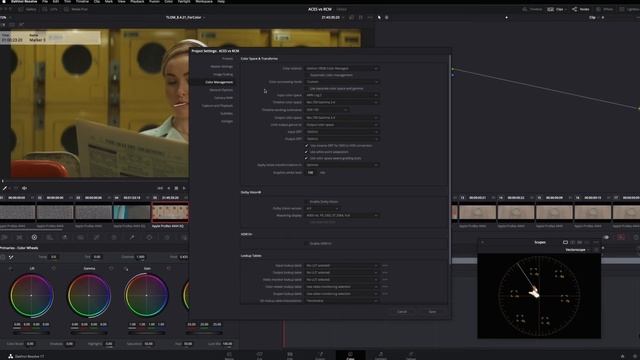640x360 pixels.
Task: Click the Project Settings dialog scrollbar
Action: tap(450, 159)
